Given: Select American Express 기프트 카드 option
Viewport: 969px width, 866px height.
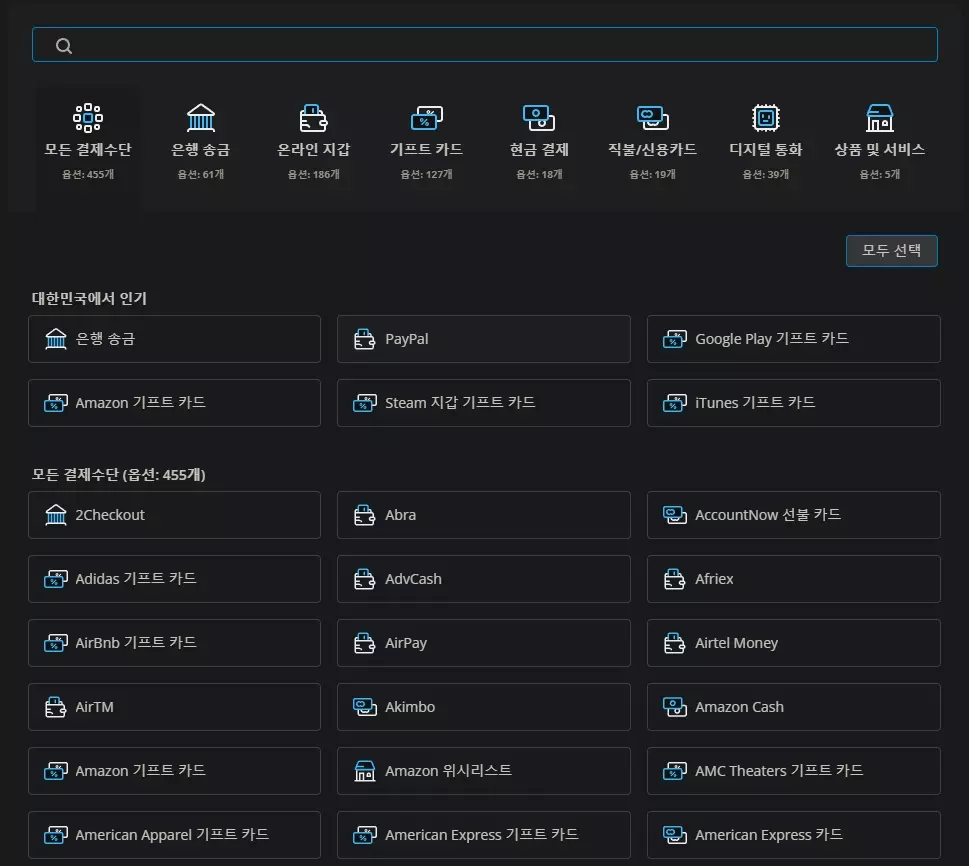Looking at the screenshot, I should pos(484,835).
